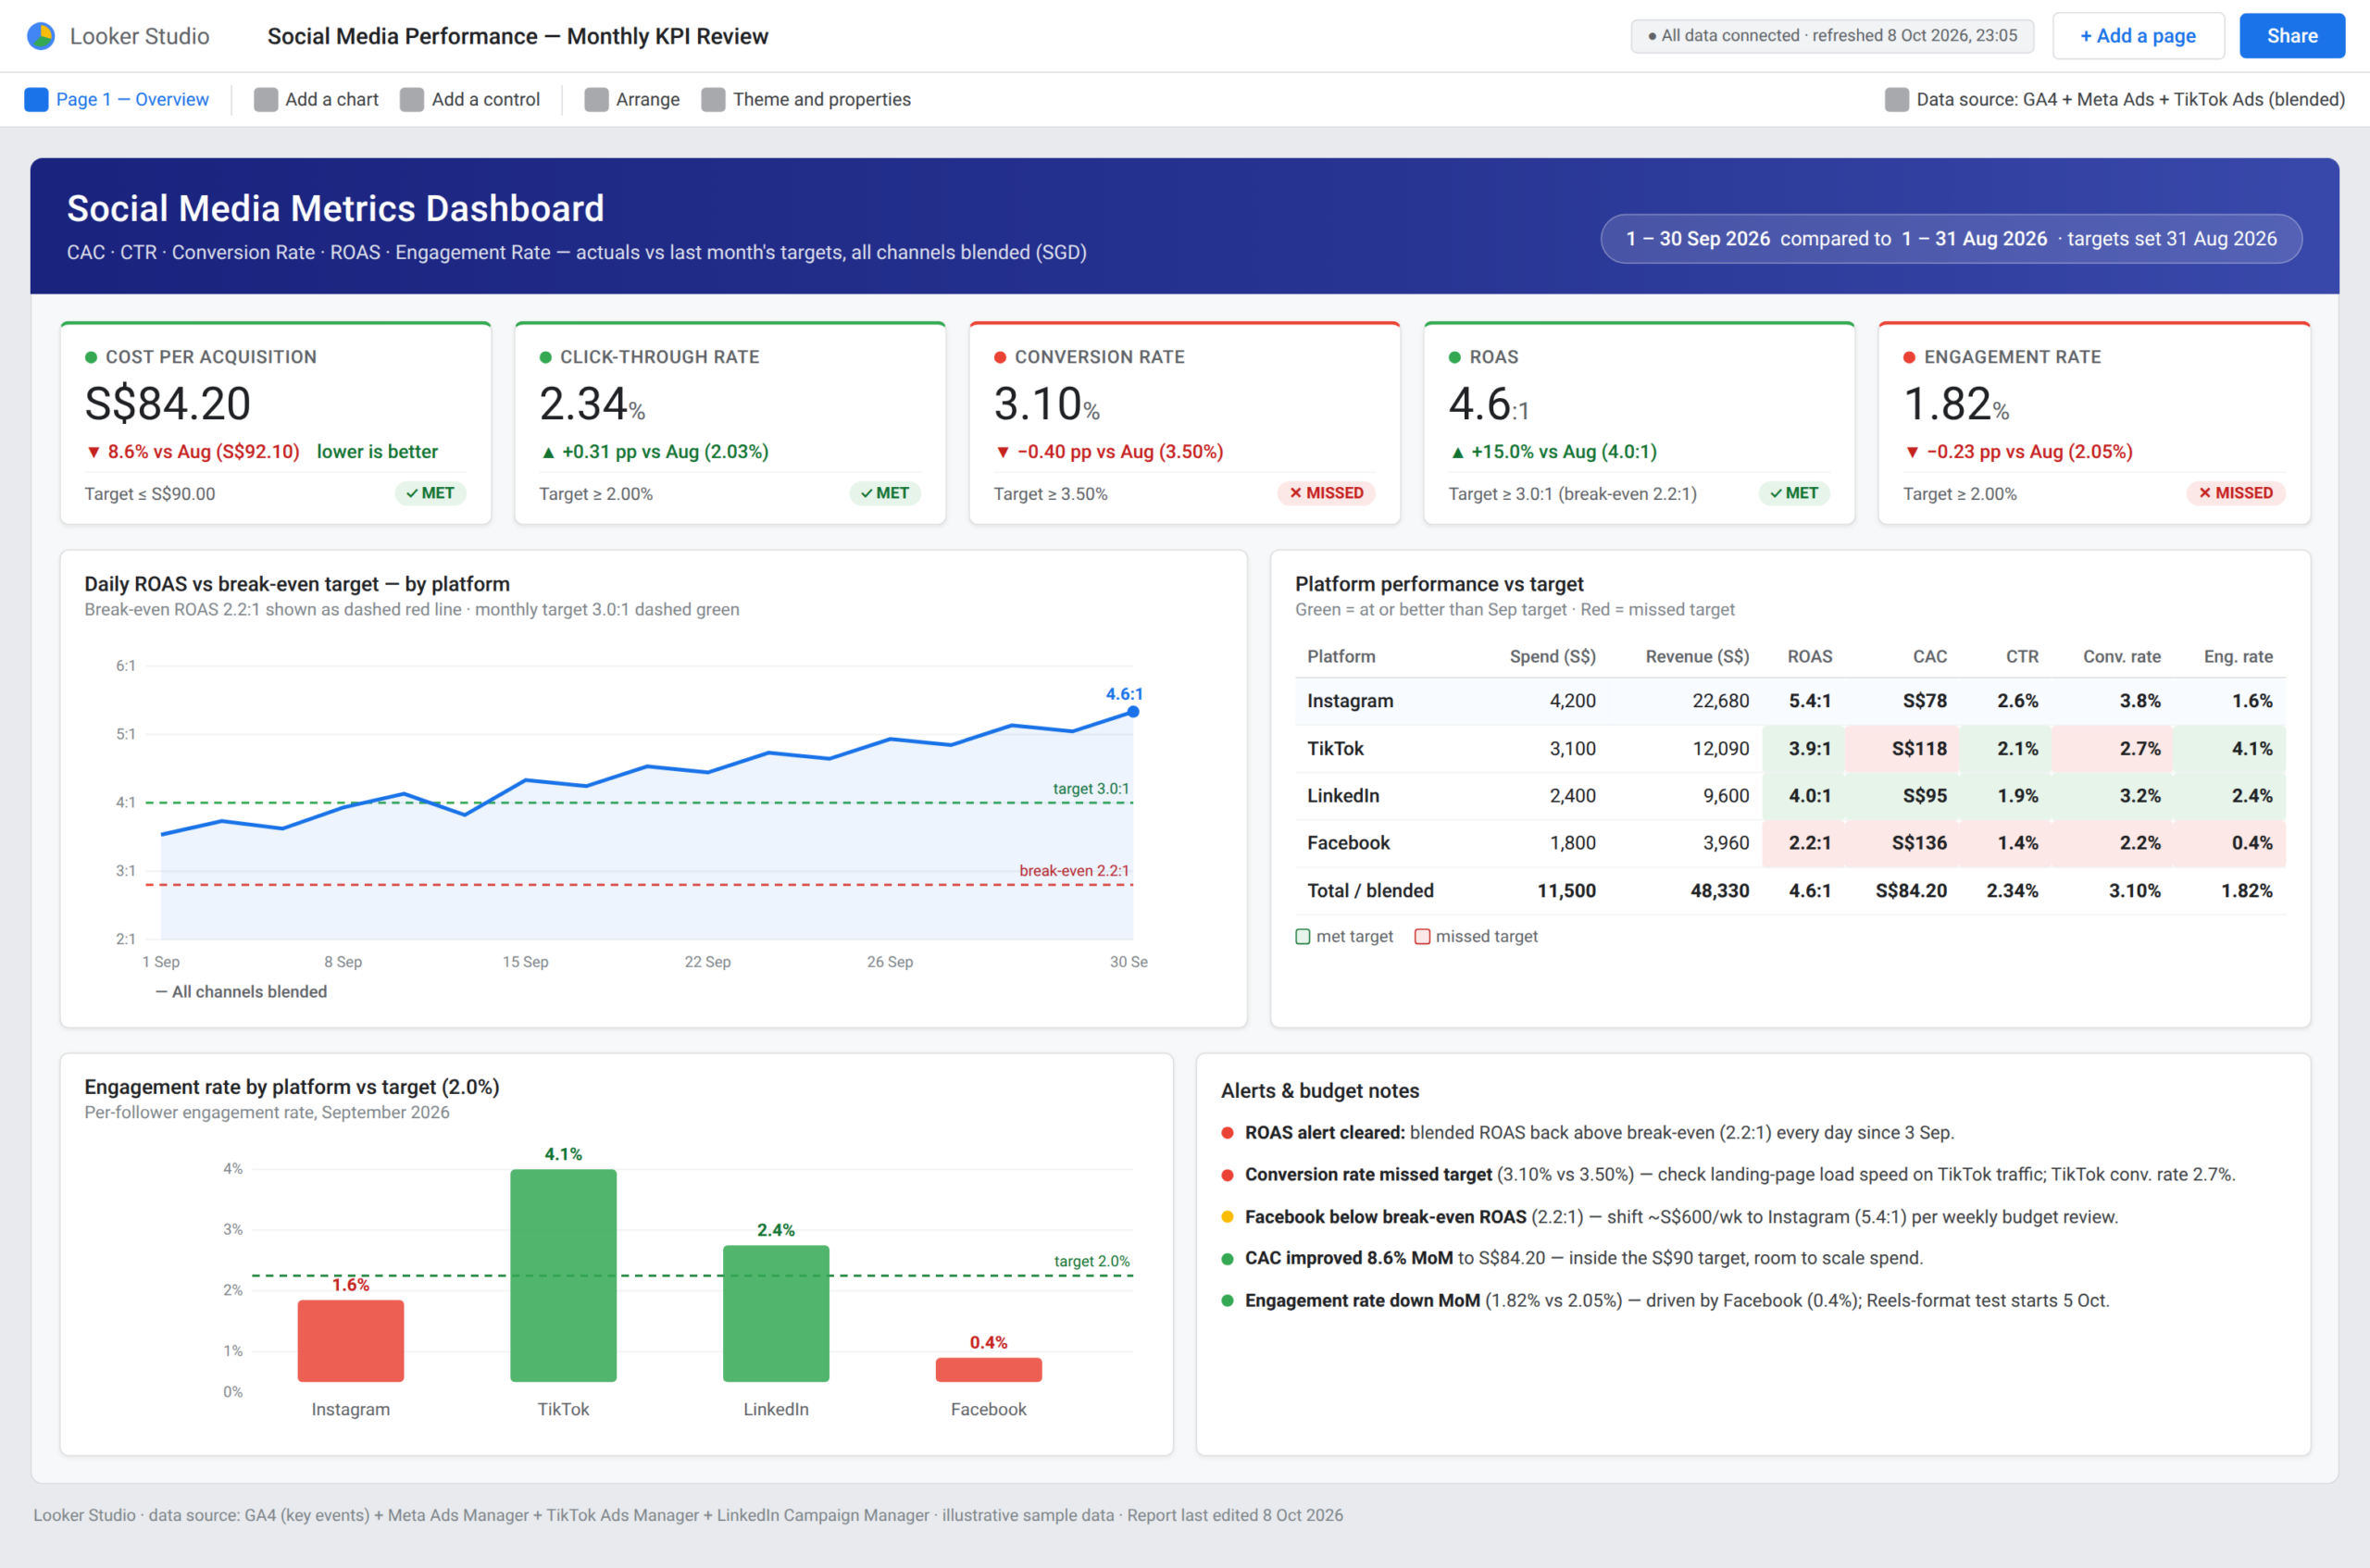This screenshot has width=2370, height=1568.
Task: Click the missed target legend swatch
Action: pyautogui.click(x=1422, y=937)
